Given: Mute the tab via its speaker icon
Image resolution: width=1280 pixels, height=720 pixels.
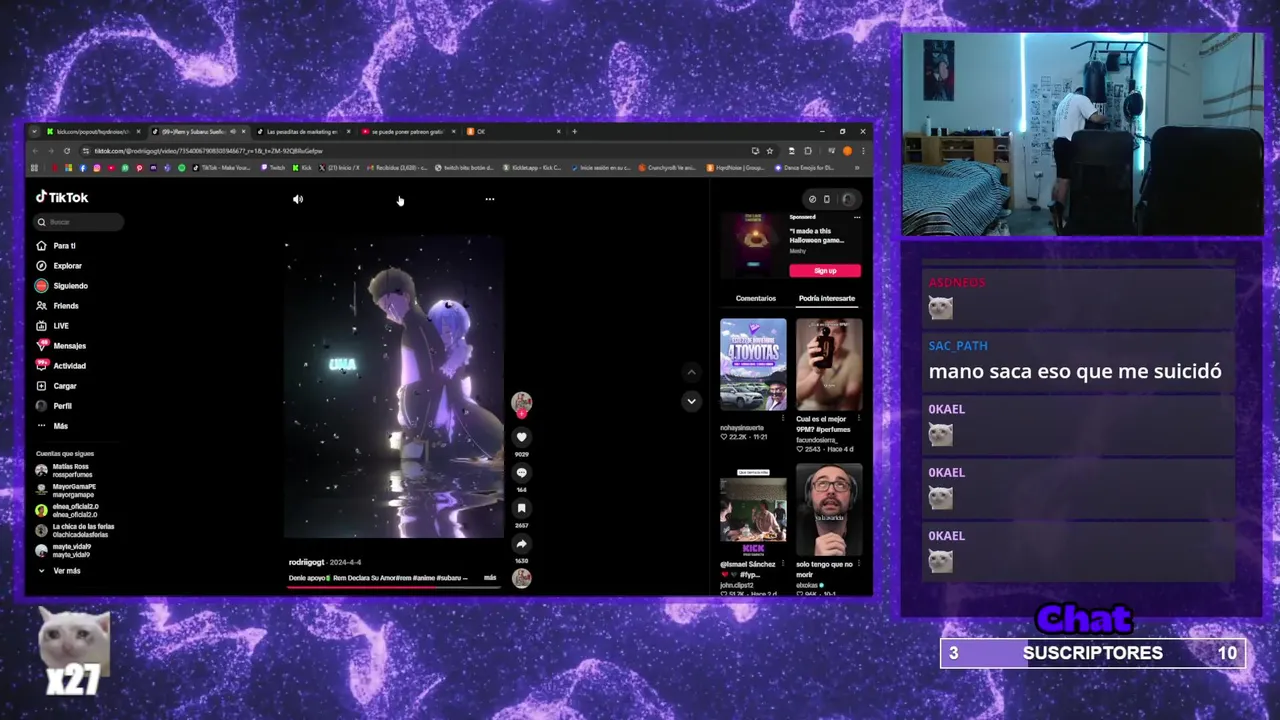Looking at the screenshot, I should point(233,131).
